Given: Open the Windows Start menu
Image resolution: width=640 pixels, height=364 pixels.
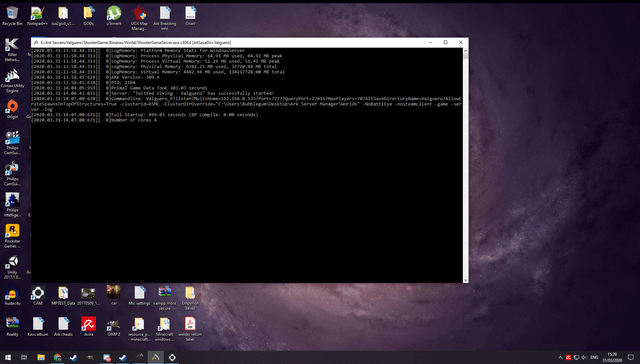Looking at the screenshot, I should (x=8, y=357).
